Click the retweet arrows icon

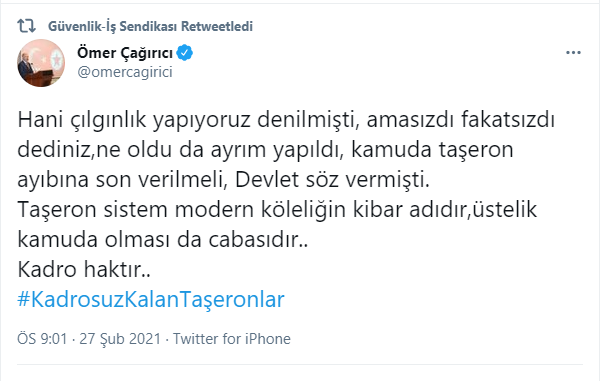click(26, 26)
